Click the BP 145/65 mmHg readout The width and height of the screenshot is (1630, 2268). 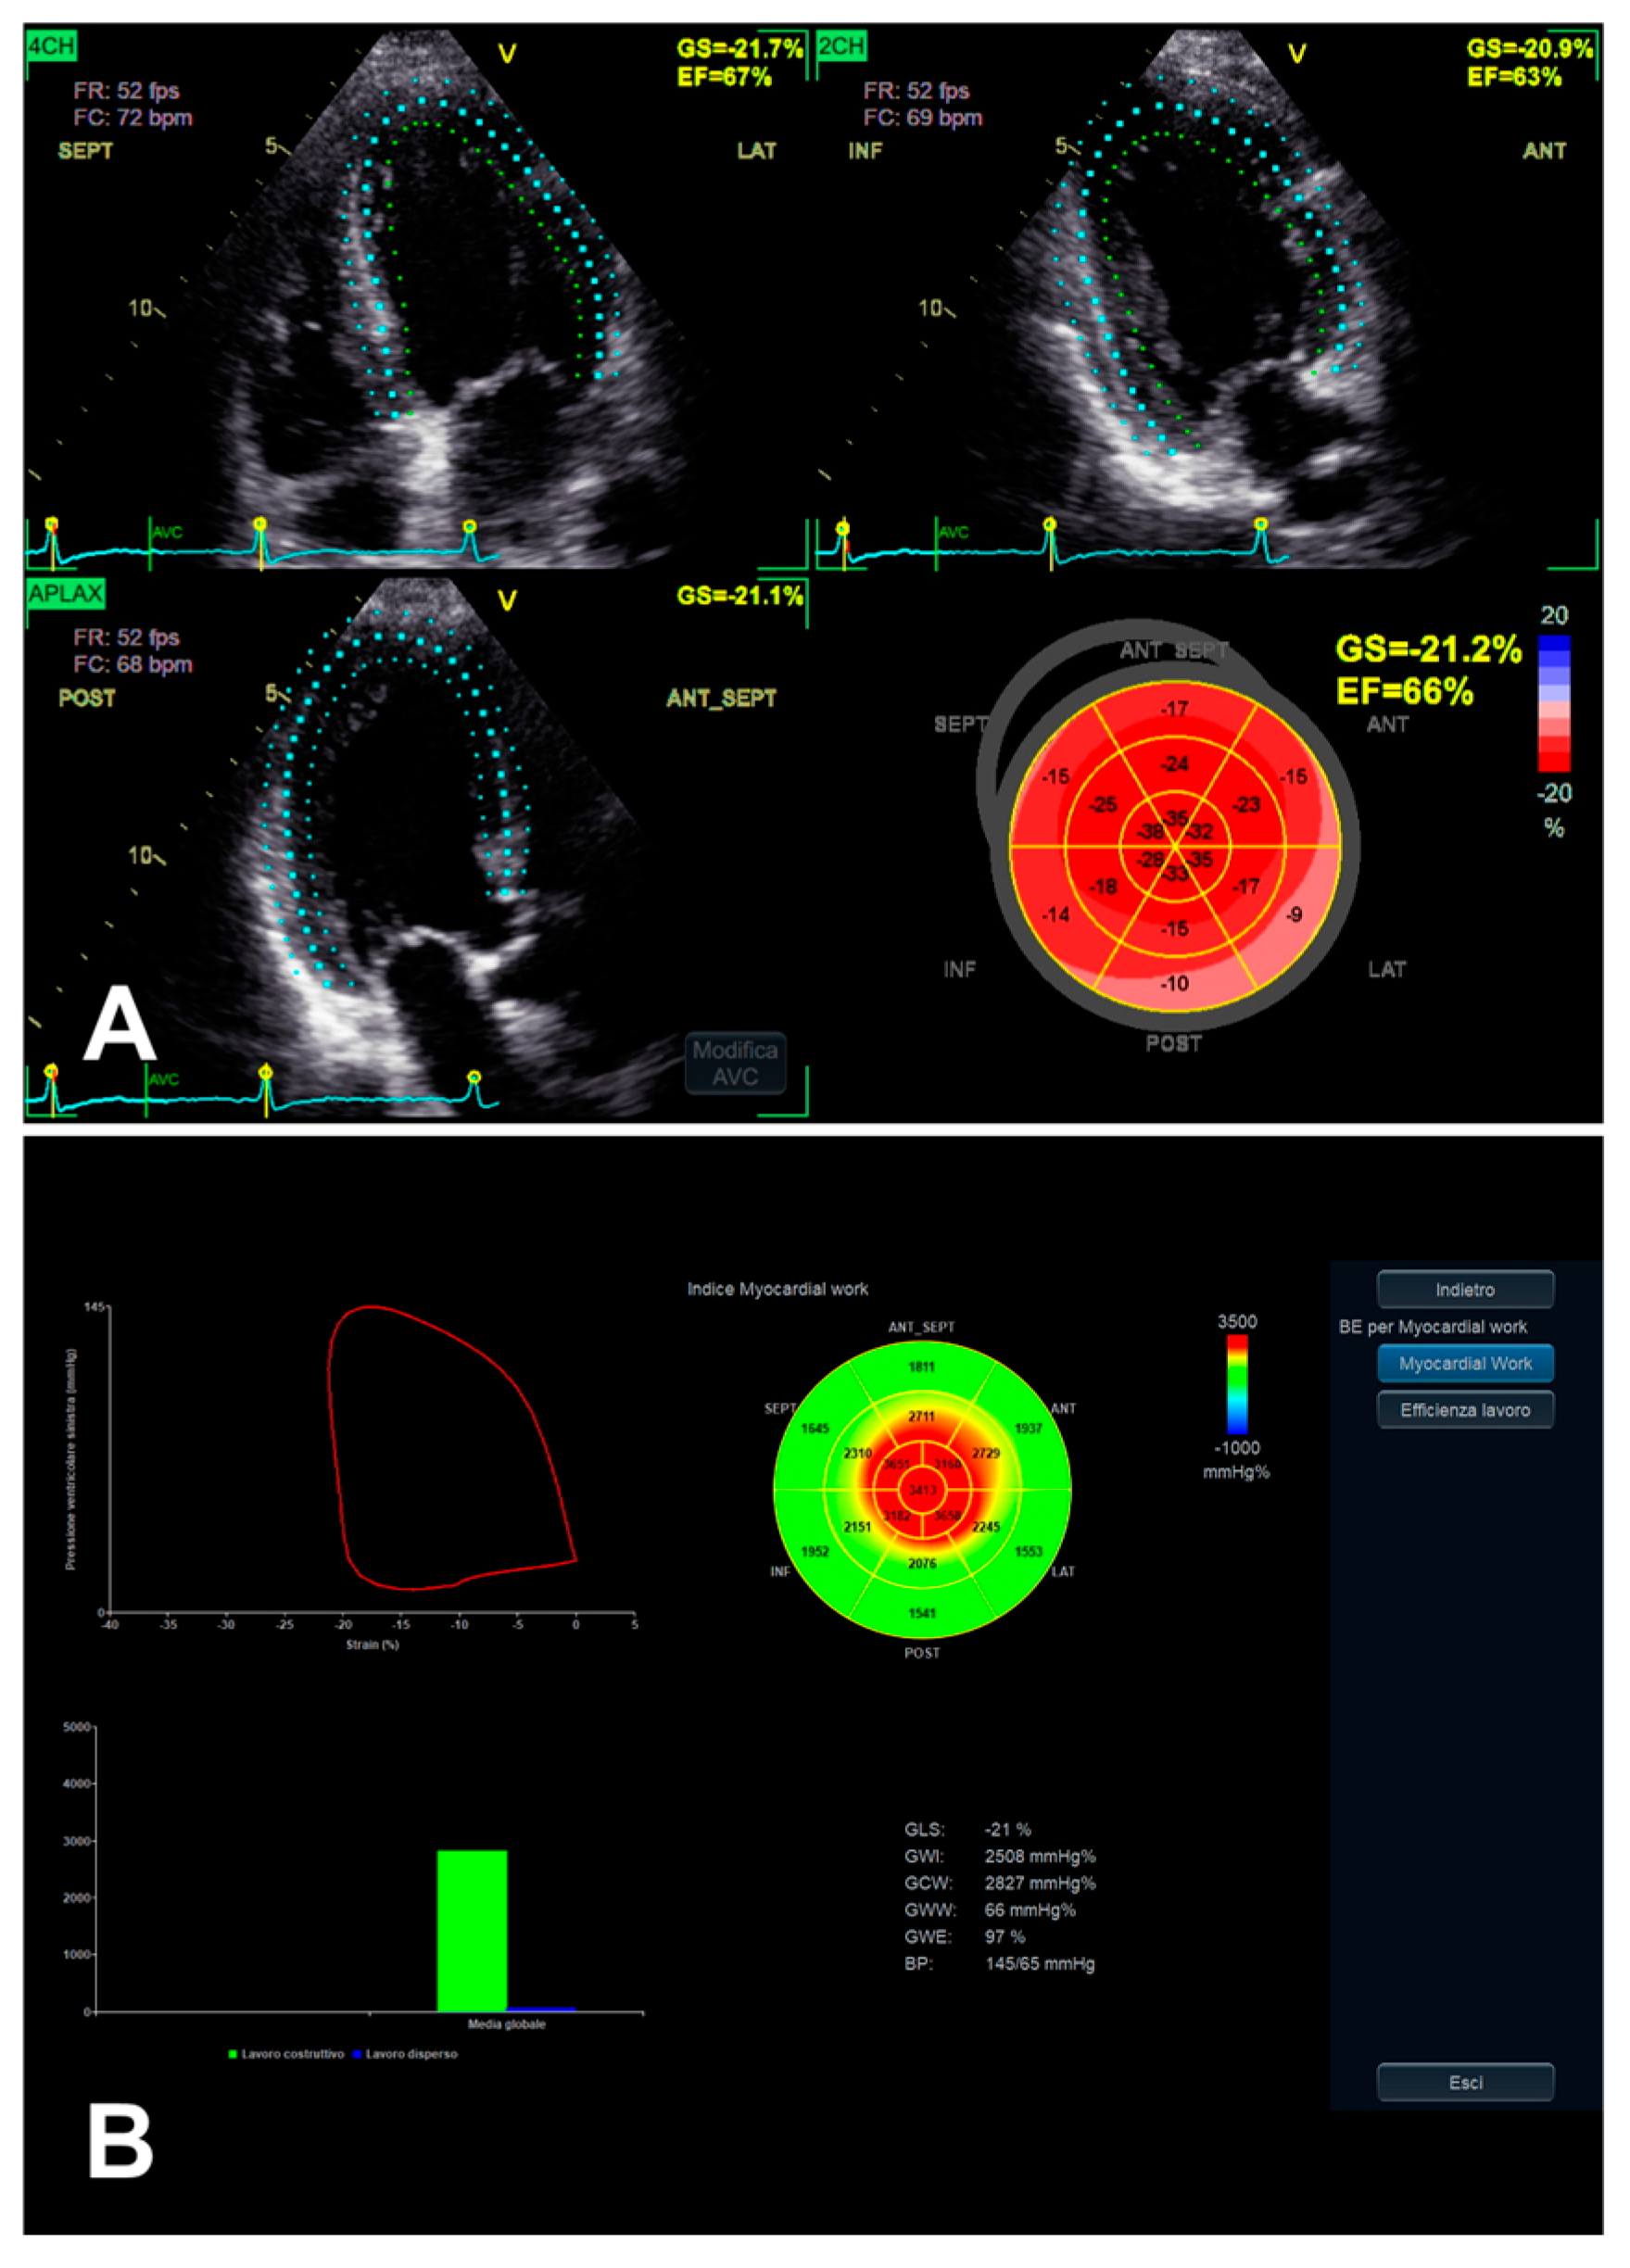(1000, 1964)
